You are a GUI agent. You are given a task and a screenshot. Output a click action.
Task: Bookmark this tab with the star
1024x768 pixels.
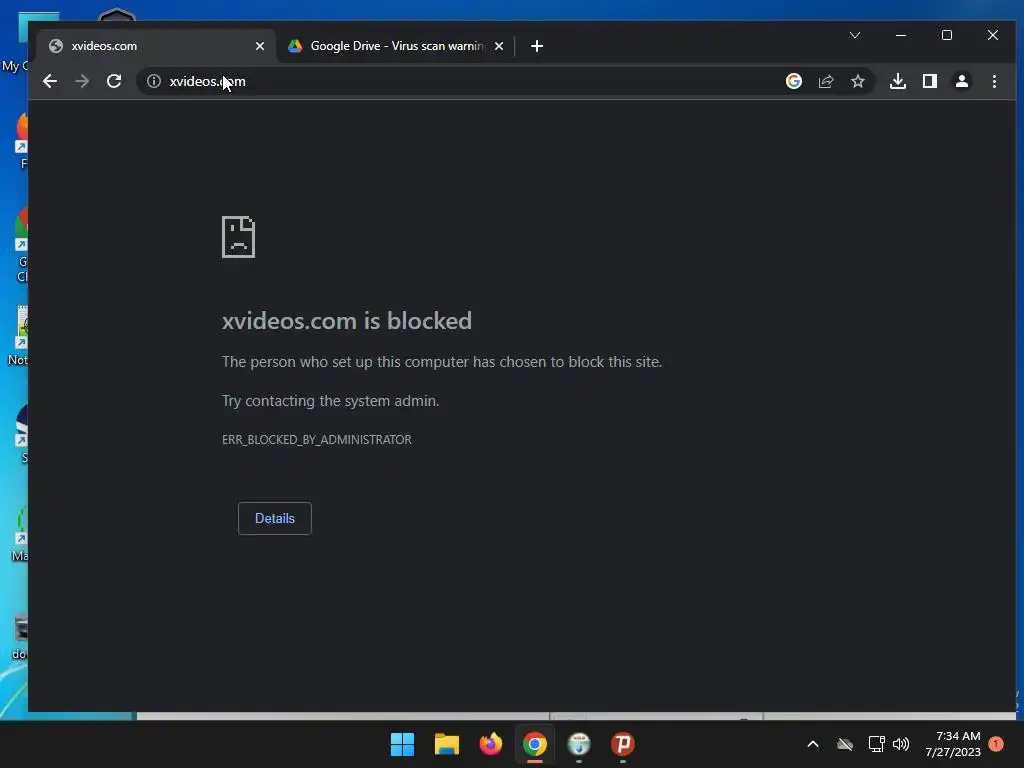point(858,82)
